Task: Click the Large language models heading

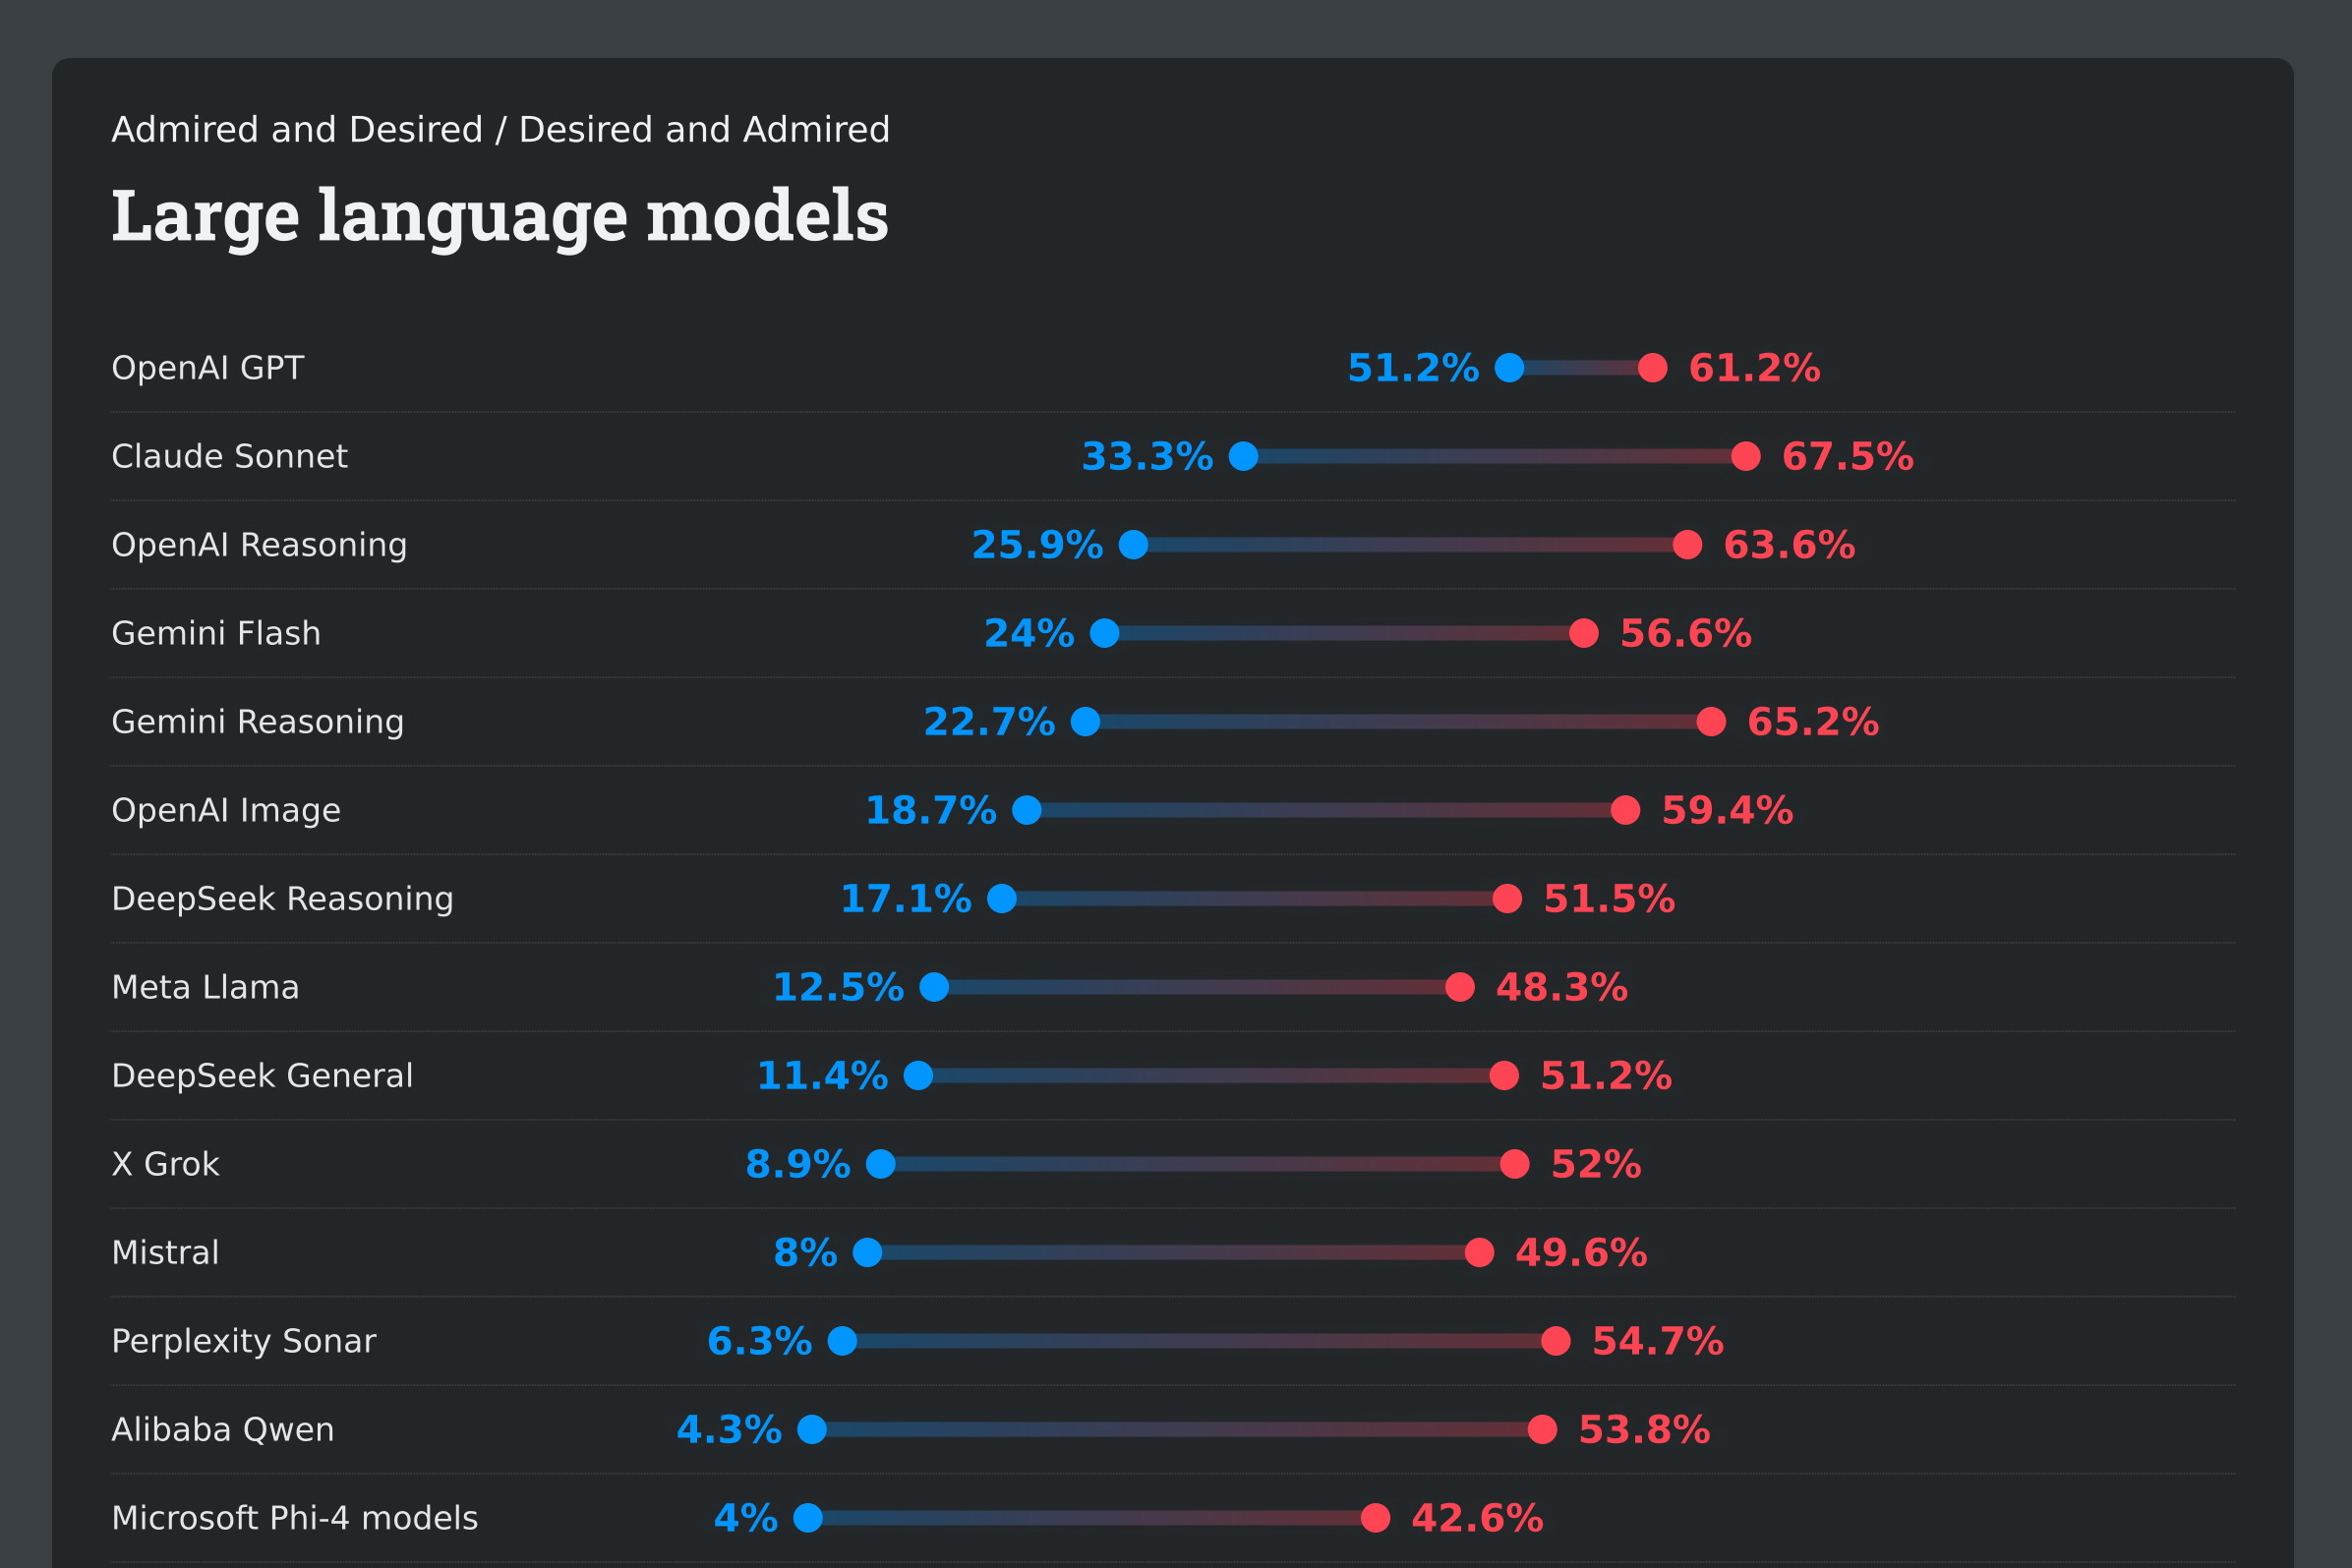Action: [500, 216]
